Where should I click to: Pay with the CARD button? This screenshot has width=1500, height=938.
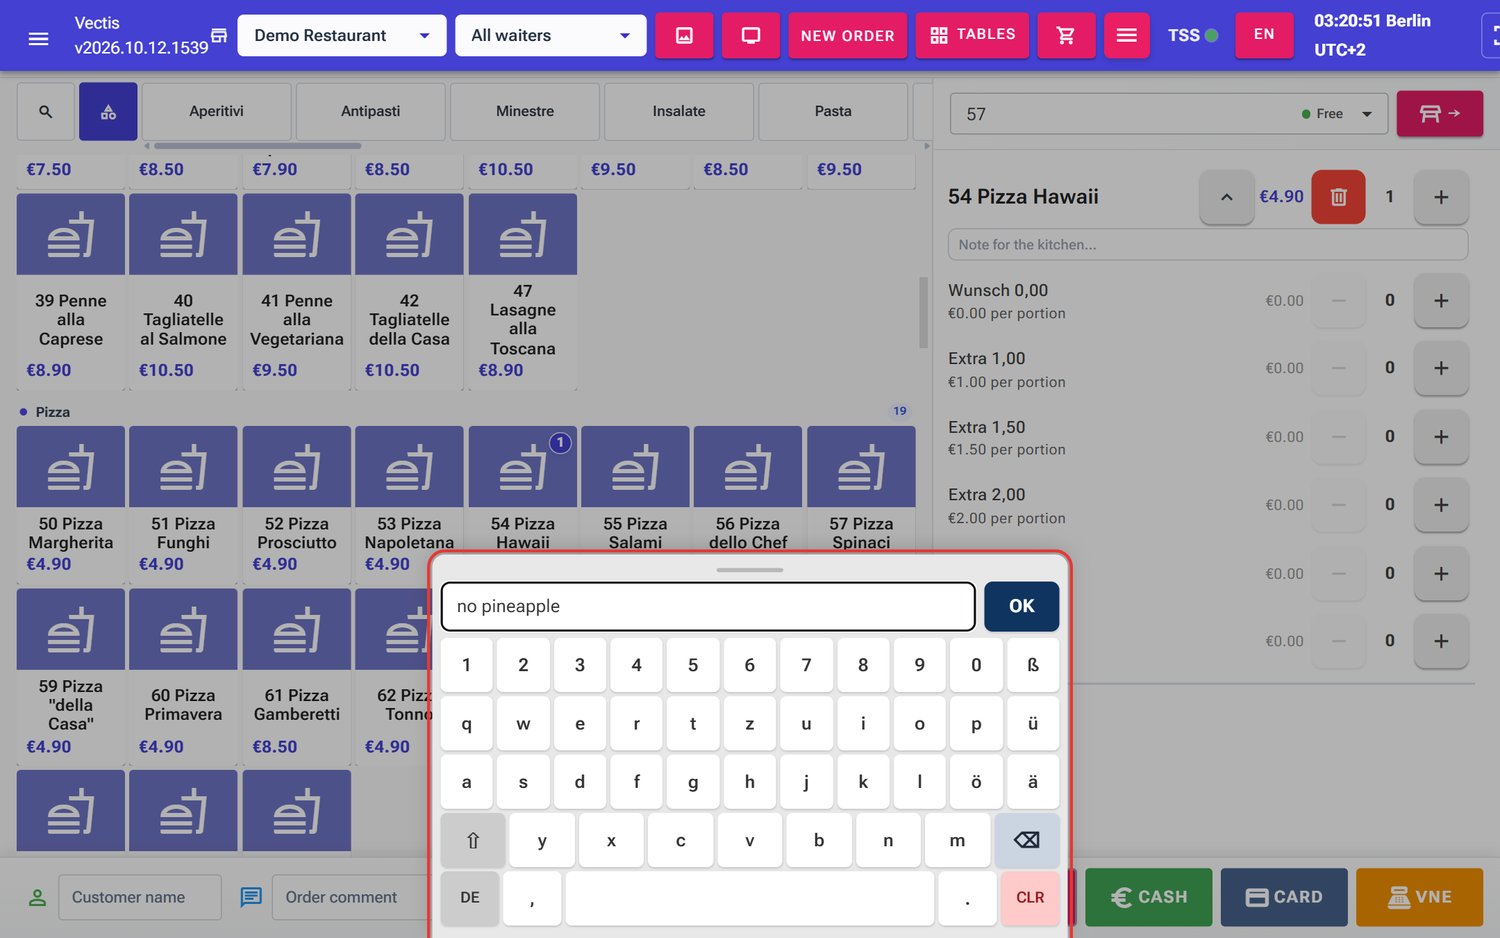click(x=1284, y=897)
